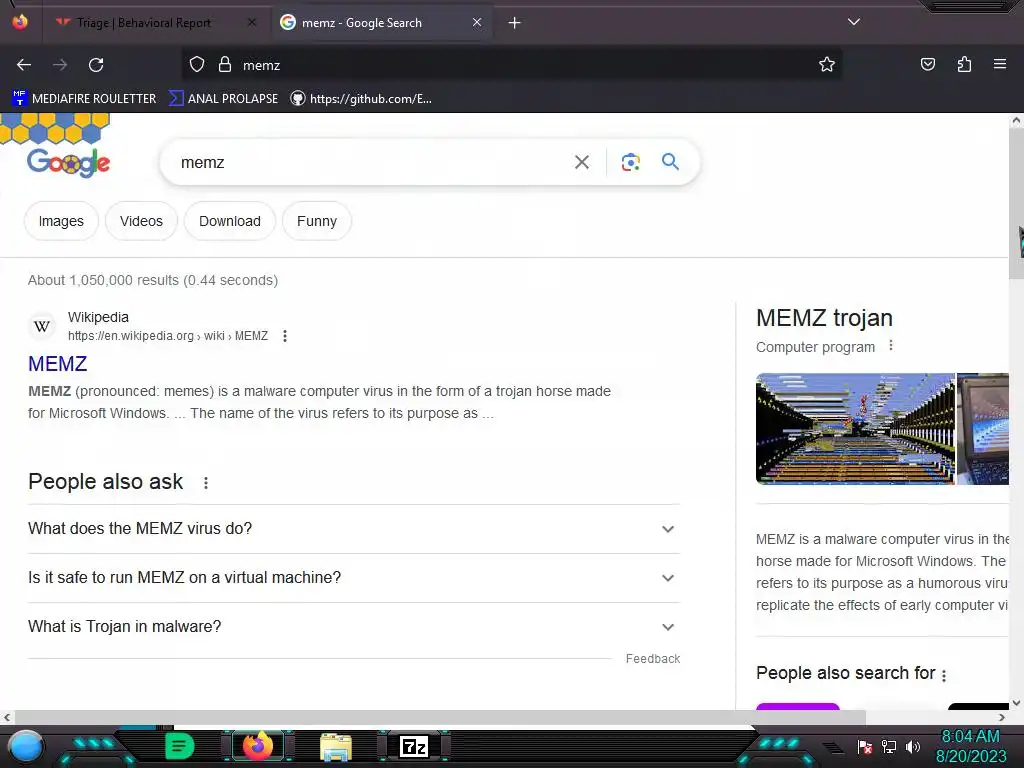Click the scroll right arrow
The height and width of the screenshot is (768, 1024).
tap(1002, 718)
